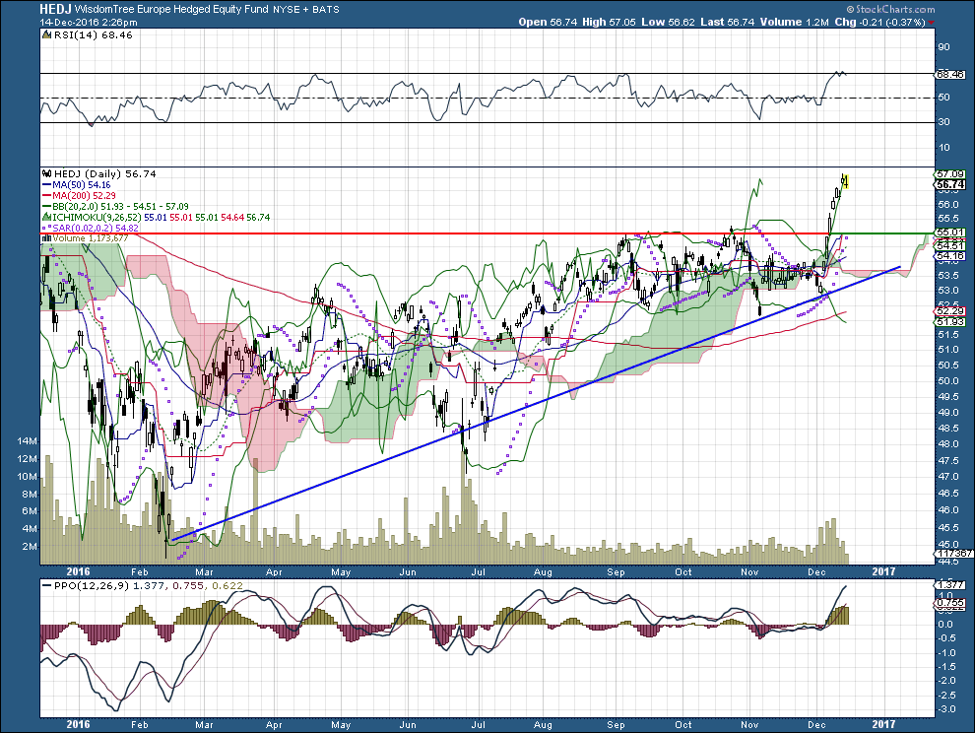Image resolution: width=975 pixels, height=733 pixels.
Task: Click the Last 56.74 header value
Action: (x=727, y=22)
